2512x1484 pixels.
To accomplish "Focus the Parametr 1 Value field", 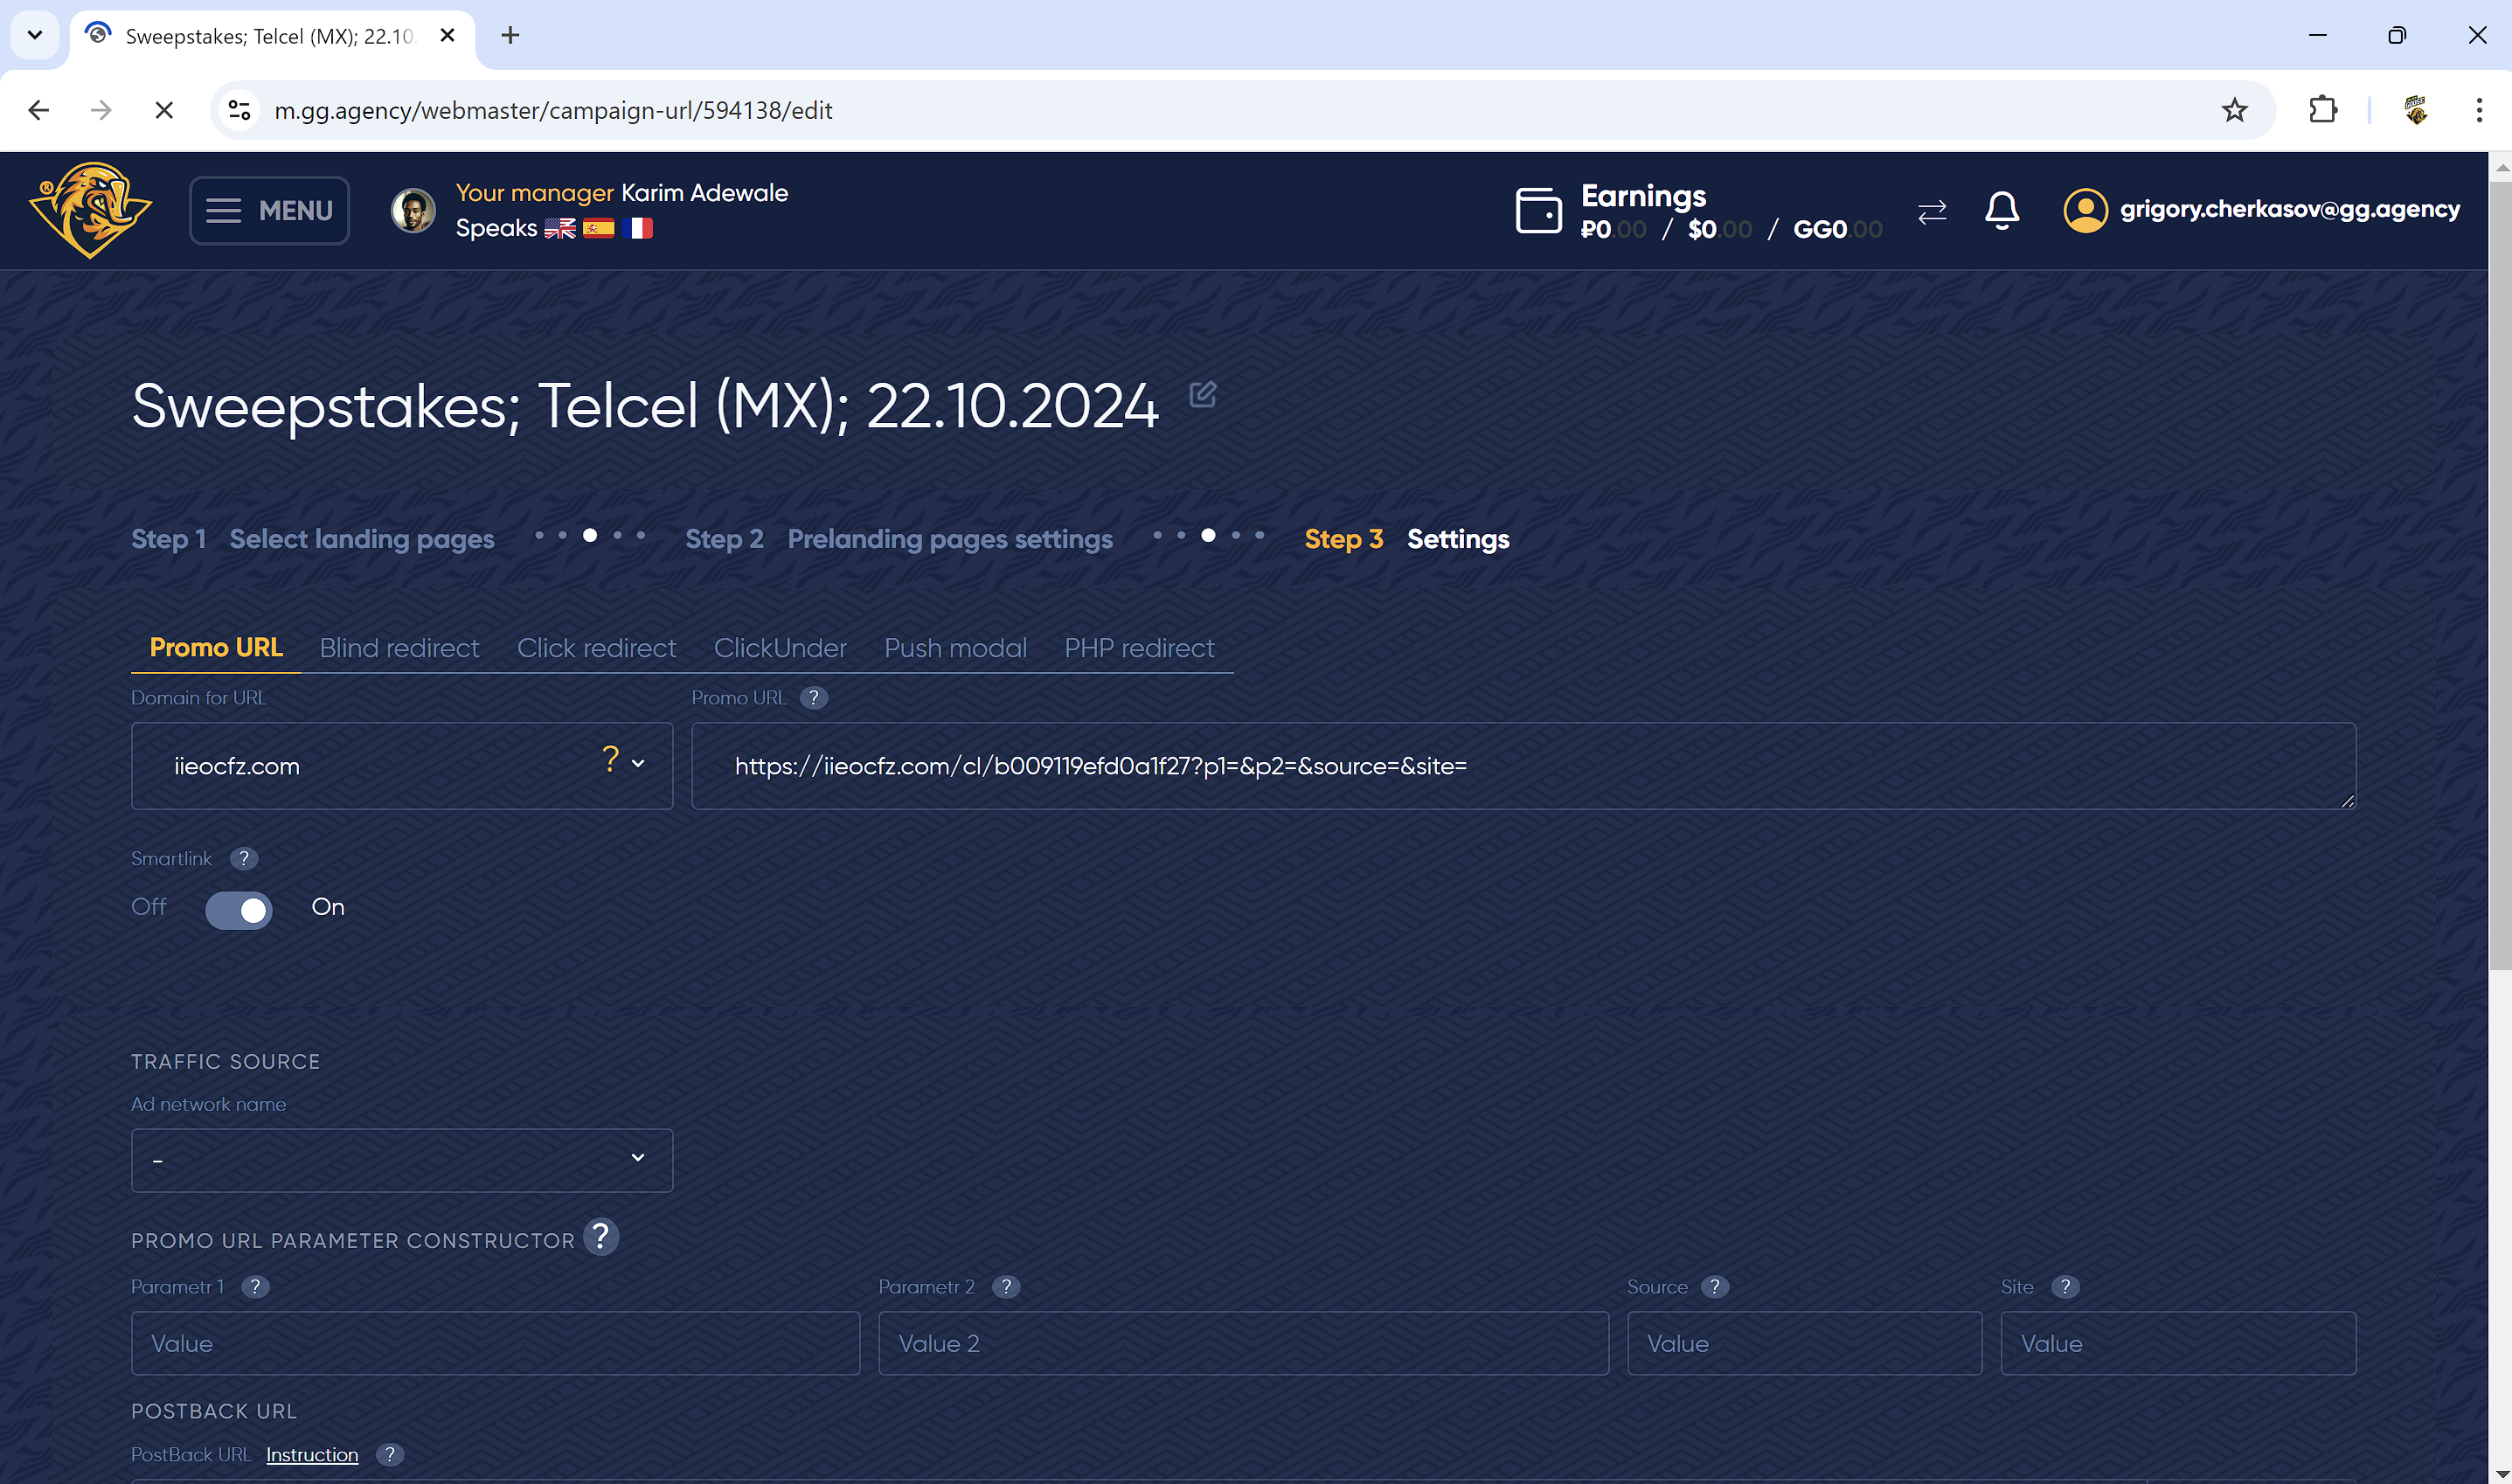I will [x=495, y=1343].
